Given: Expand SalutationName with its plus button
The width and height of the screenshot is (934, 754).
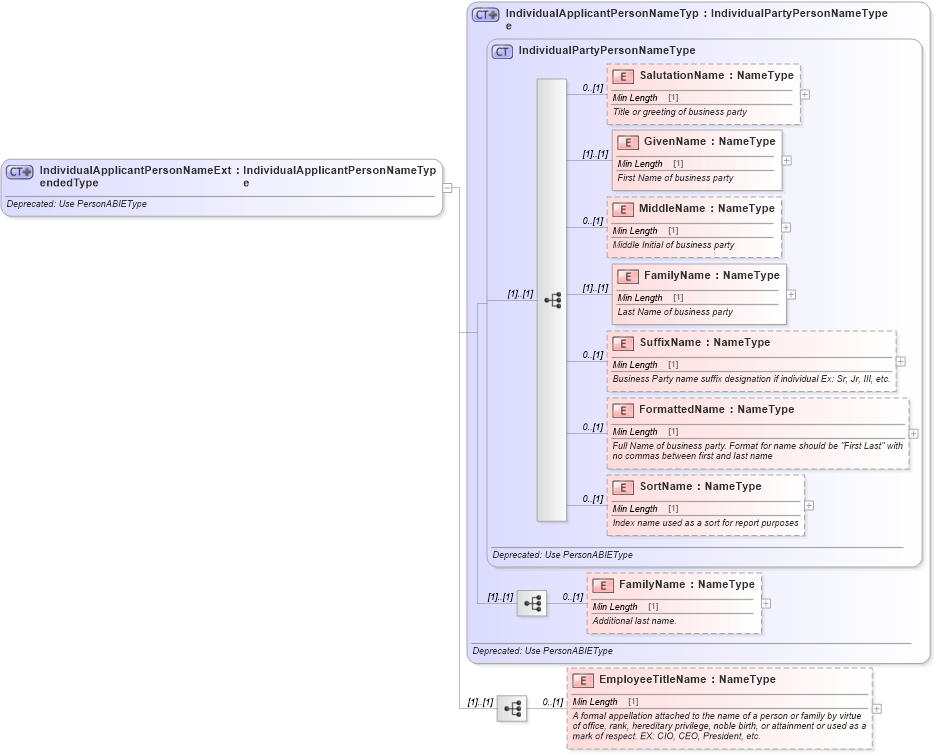Looking at the screenshot, I should [x=805, y=96].
